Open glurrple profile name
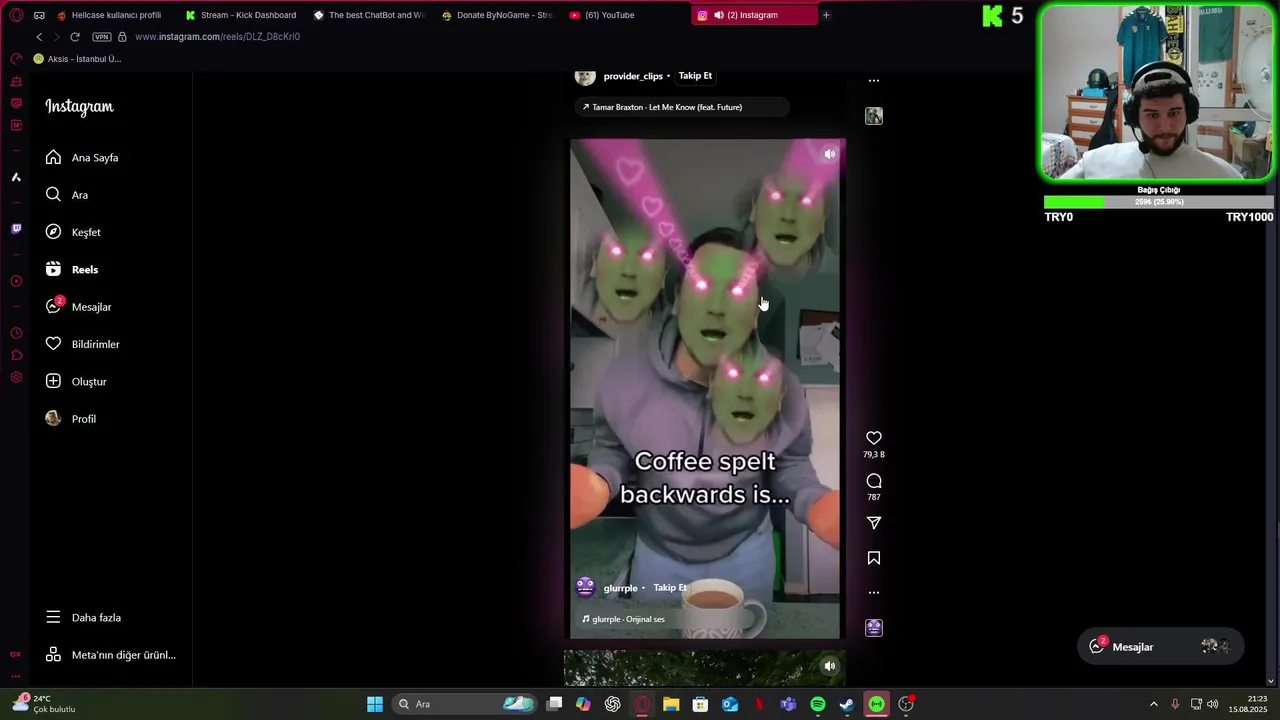The width and height of the screenshot is (1280, 720). tap(620, 588)
